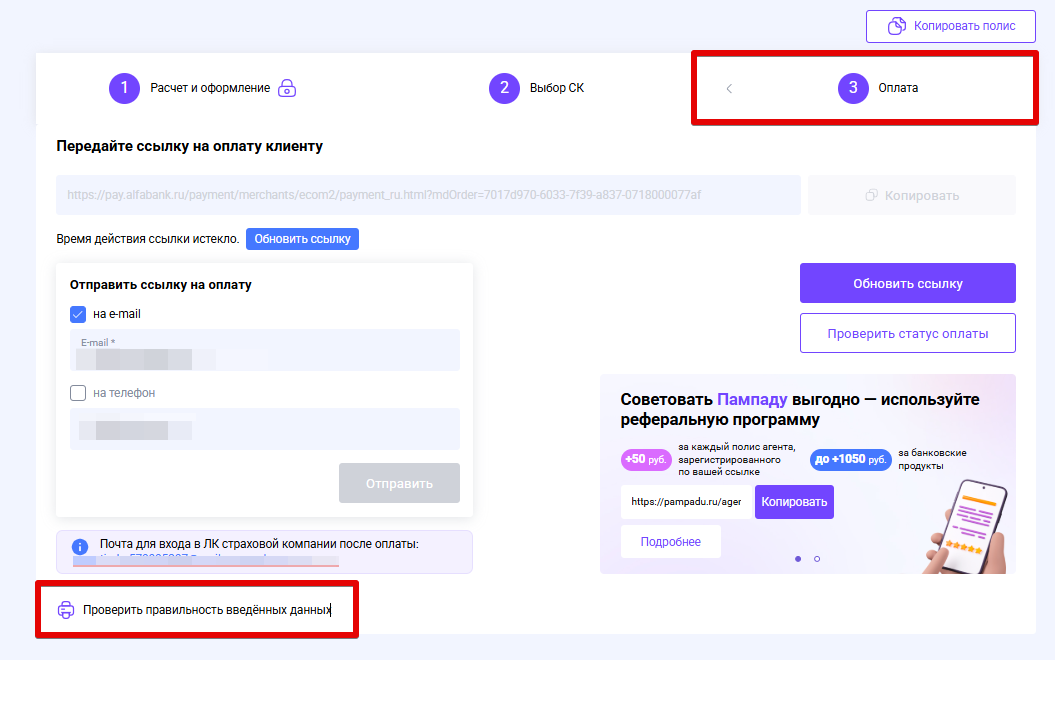Image resolution: width=1055 pixels, height=709 pixels.
Task: Open Подробнее about referral program
Action: pyautogui.click(x=670, y=542)
